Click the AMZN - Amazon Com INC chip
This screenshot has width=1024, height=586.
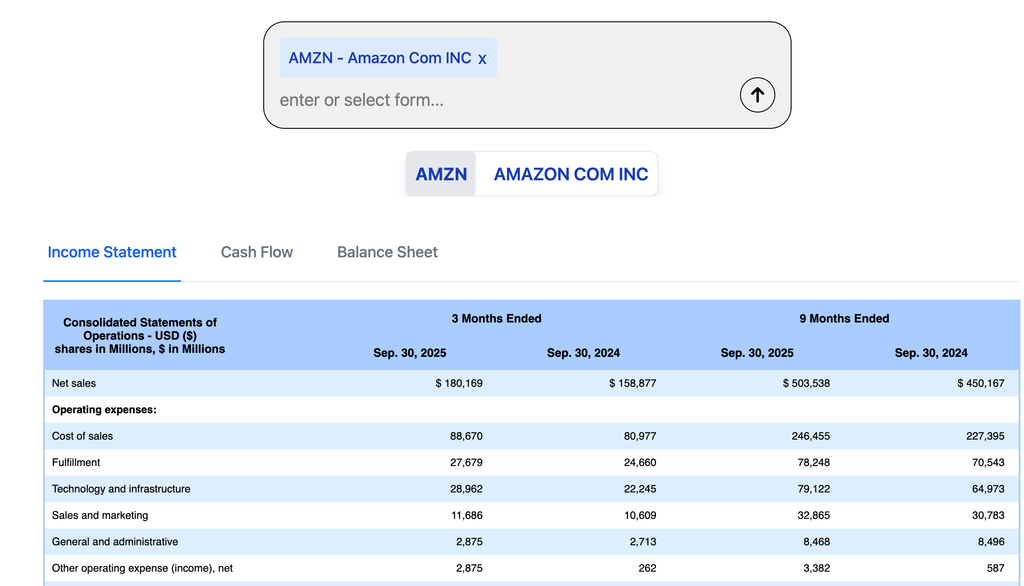pos(378,57)
